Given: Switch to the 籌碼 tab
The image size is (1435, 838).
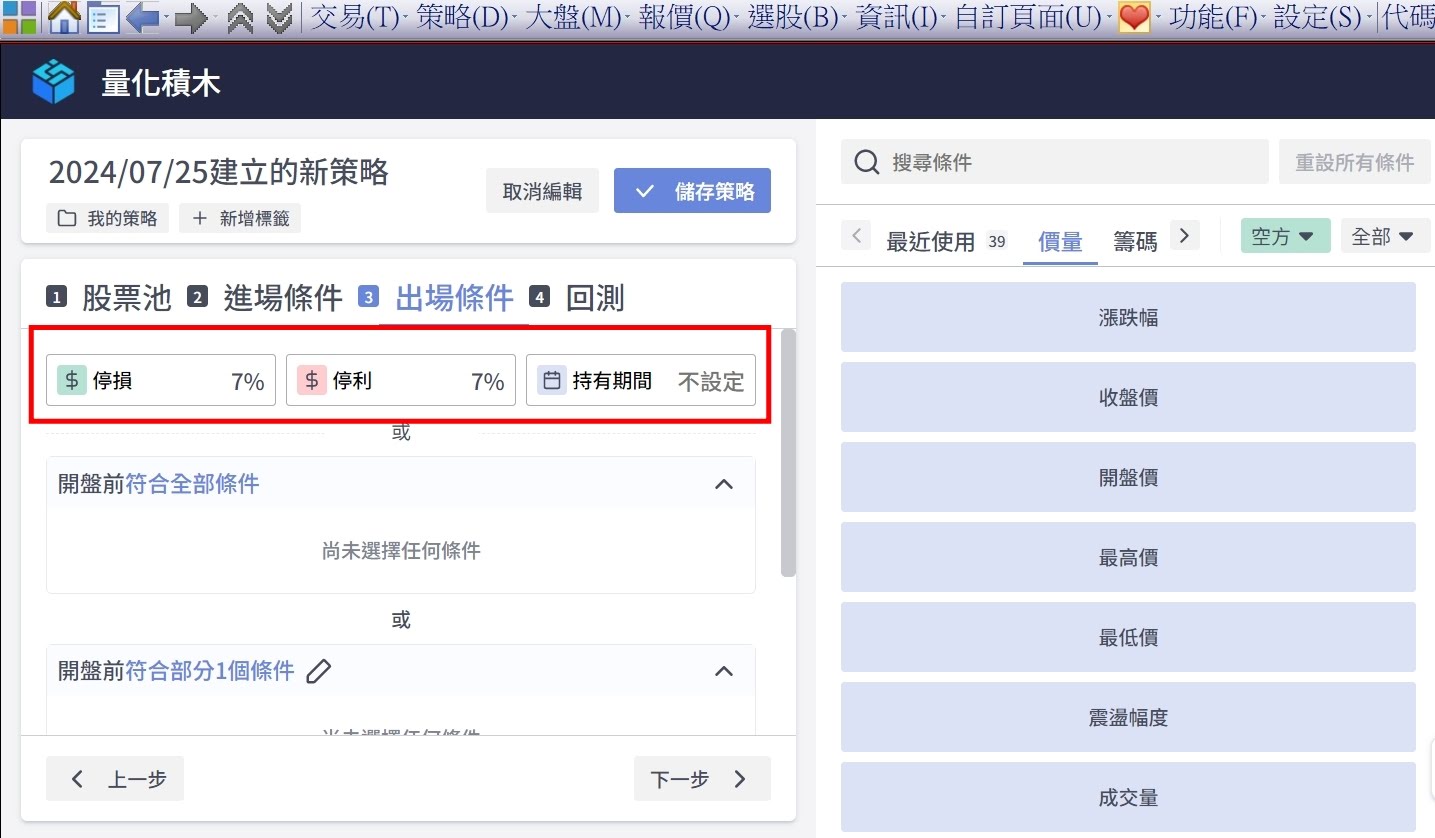Looking at the screenshot, I should [1135, 241].
